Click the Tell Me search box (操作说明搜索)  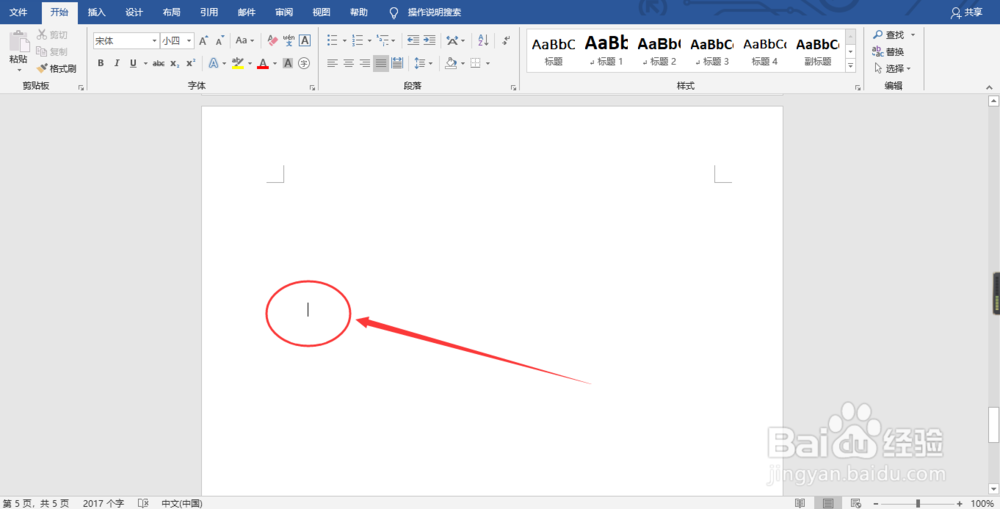point(434,12)
